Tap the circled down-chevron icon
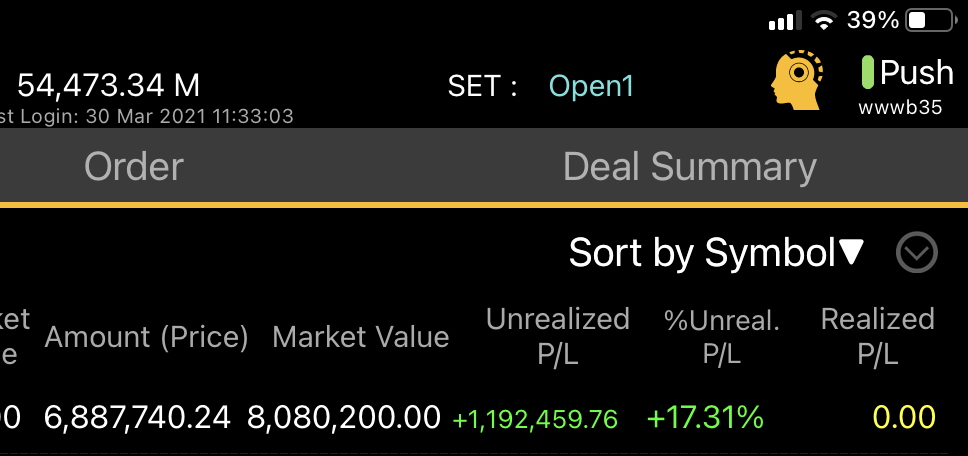This screenshot has height=456, width=968. (916, 253)
